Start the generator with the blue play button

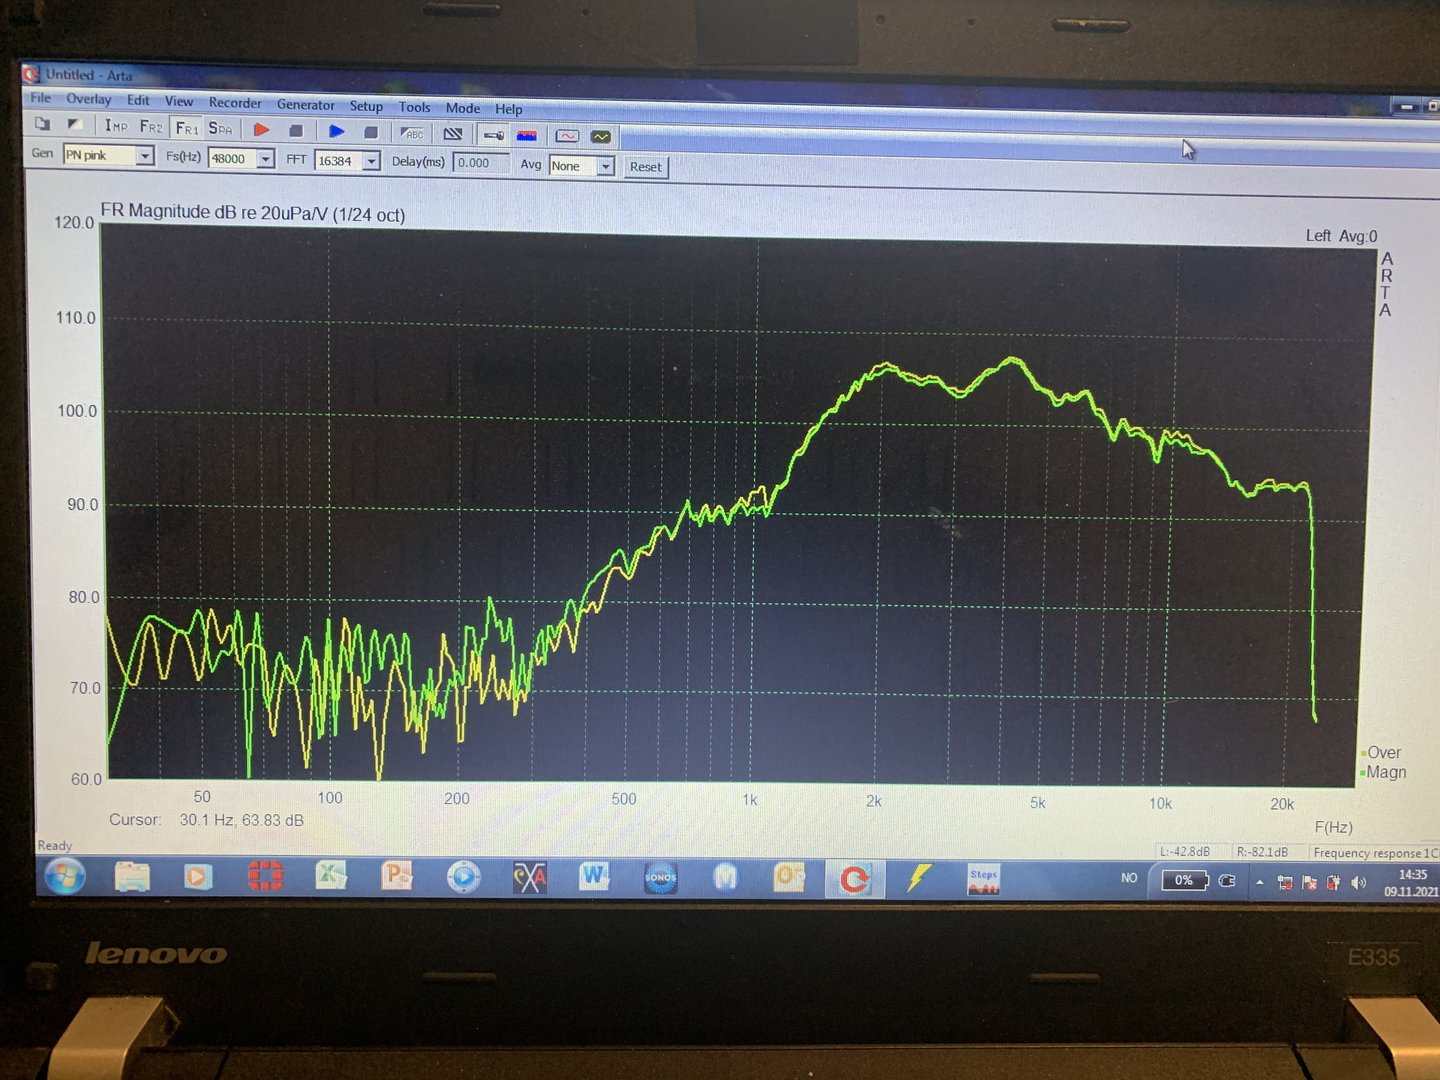[337, 131]
